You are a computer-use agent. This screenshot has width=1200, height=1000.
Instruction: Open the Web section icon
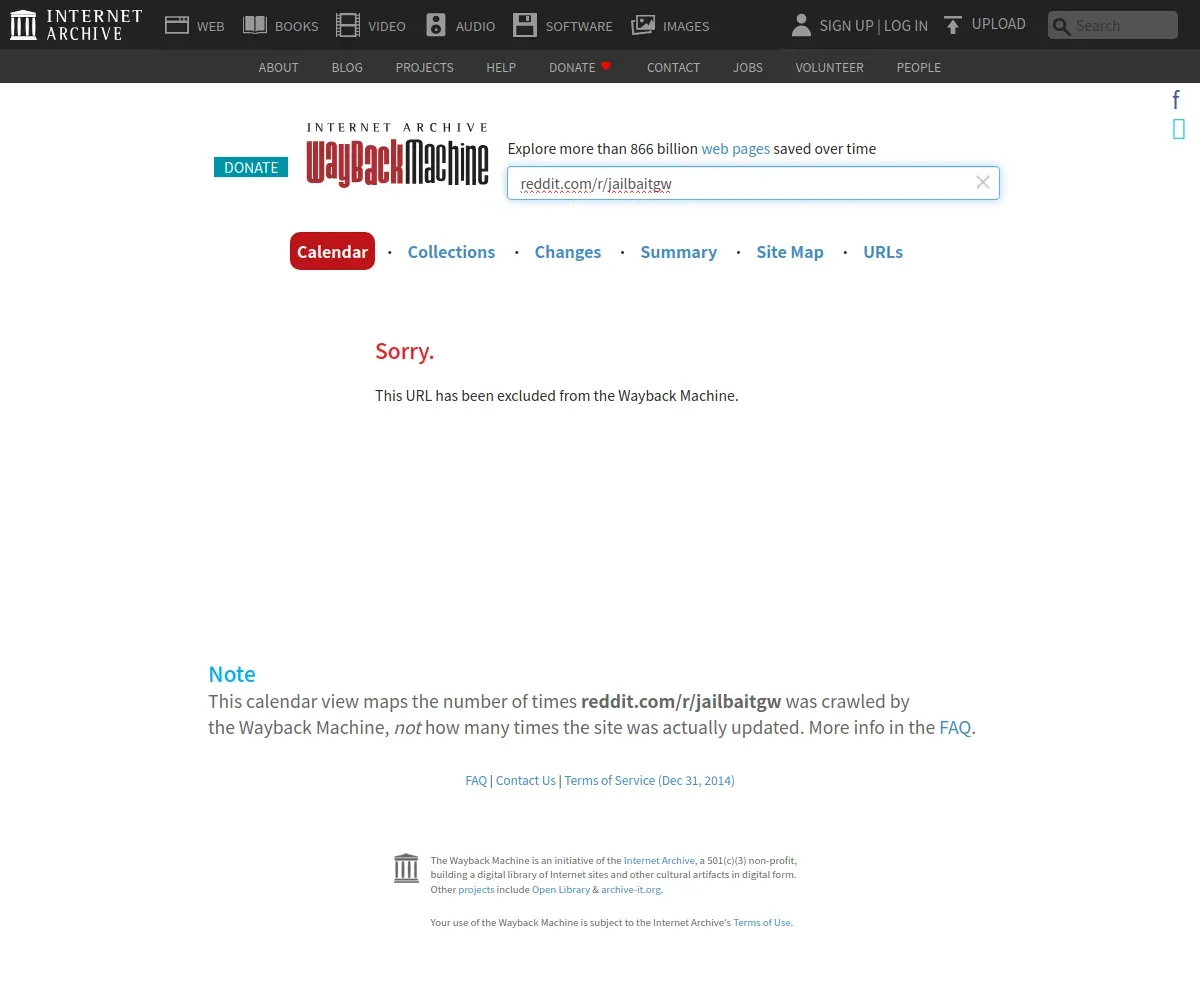coord(177,25)
